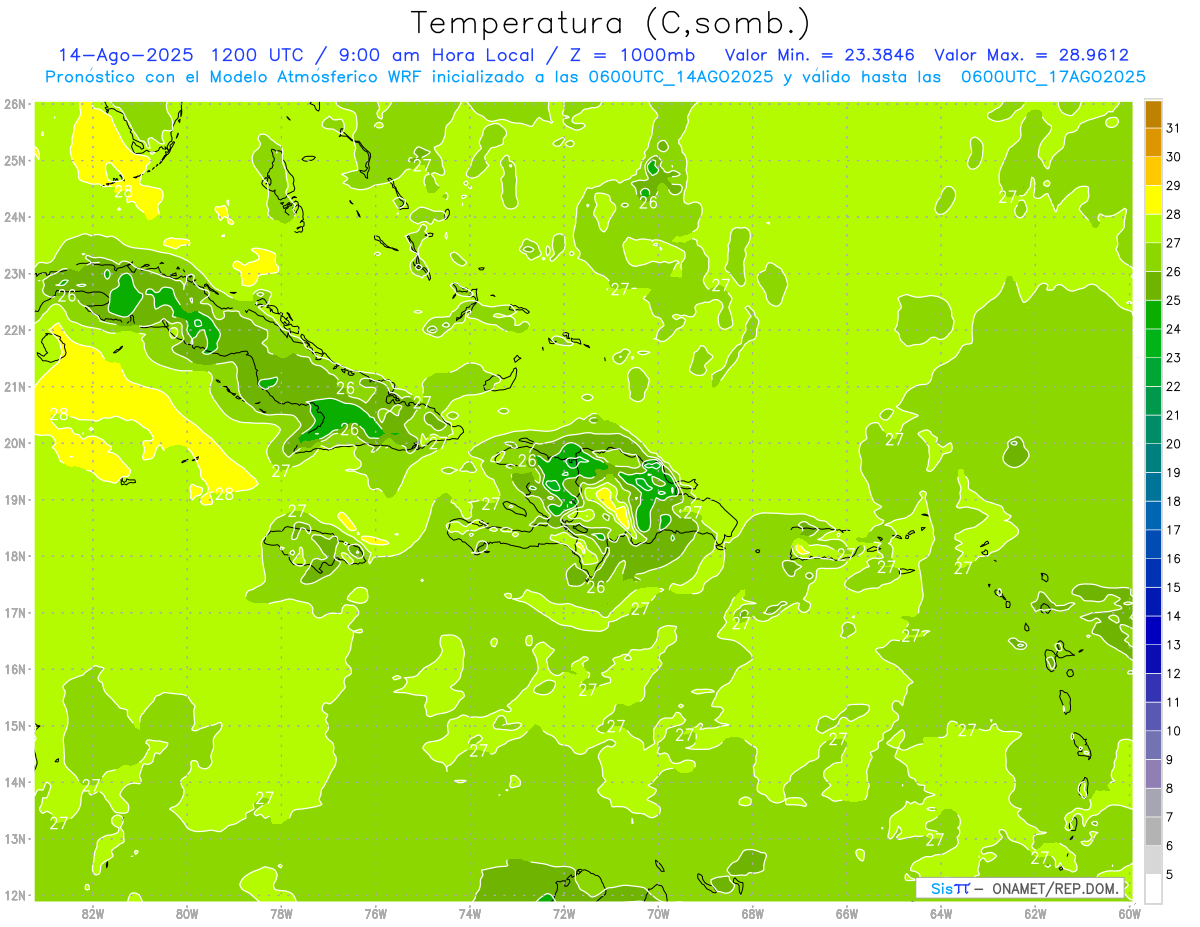Click the 11 value on the color scale
This screenshot has height=927, width=1200.
1173,702
